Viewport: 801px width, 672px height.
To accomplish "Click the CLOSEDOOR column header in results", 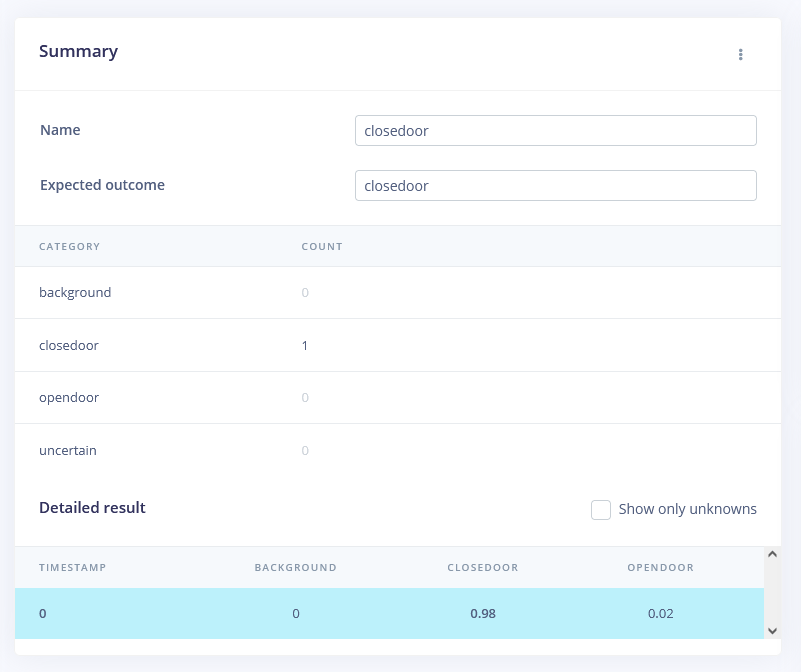I will click(482, 567).
